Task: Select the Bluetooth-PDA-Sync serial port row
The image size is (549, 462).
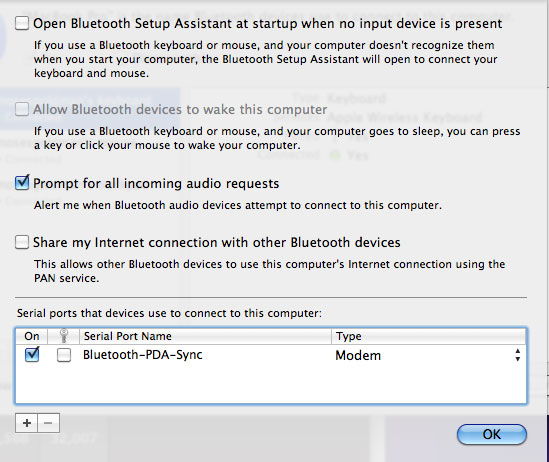Action: coord(271,355)
